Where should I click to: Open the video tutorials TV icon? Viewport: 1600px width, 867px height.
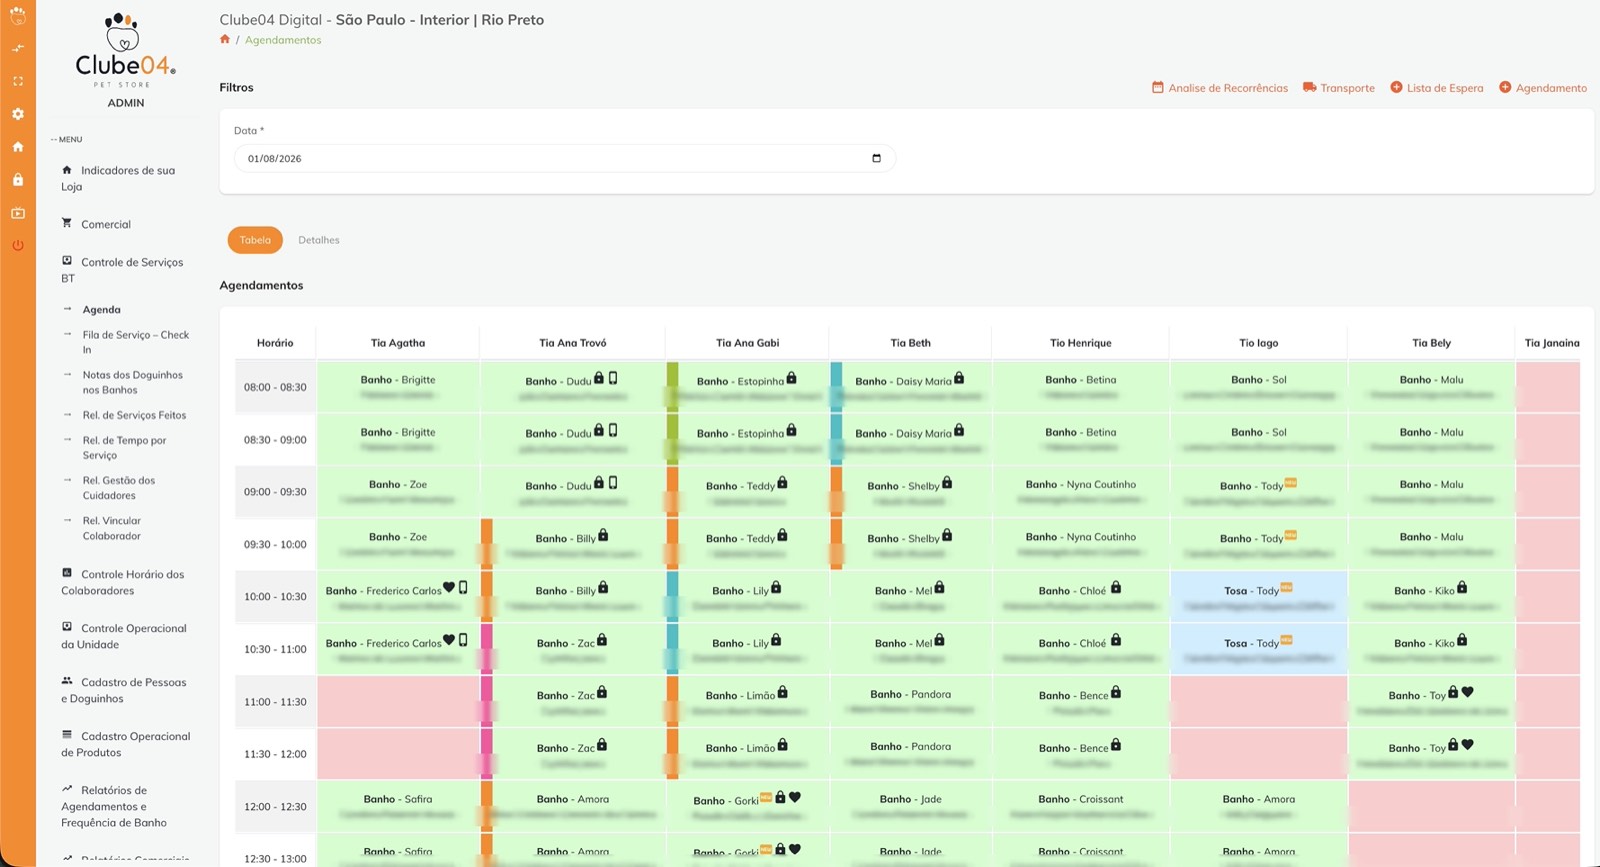(x=18, y=213)
